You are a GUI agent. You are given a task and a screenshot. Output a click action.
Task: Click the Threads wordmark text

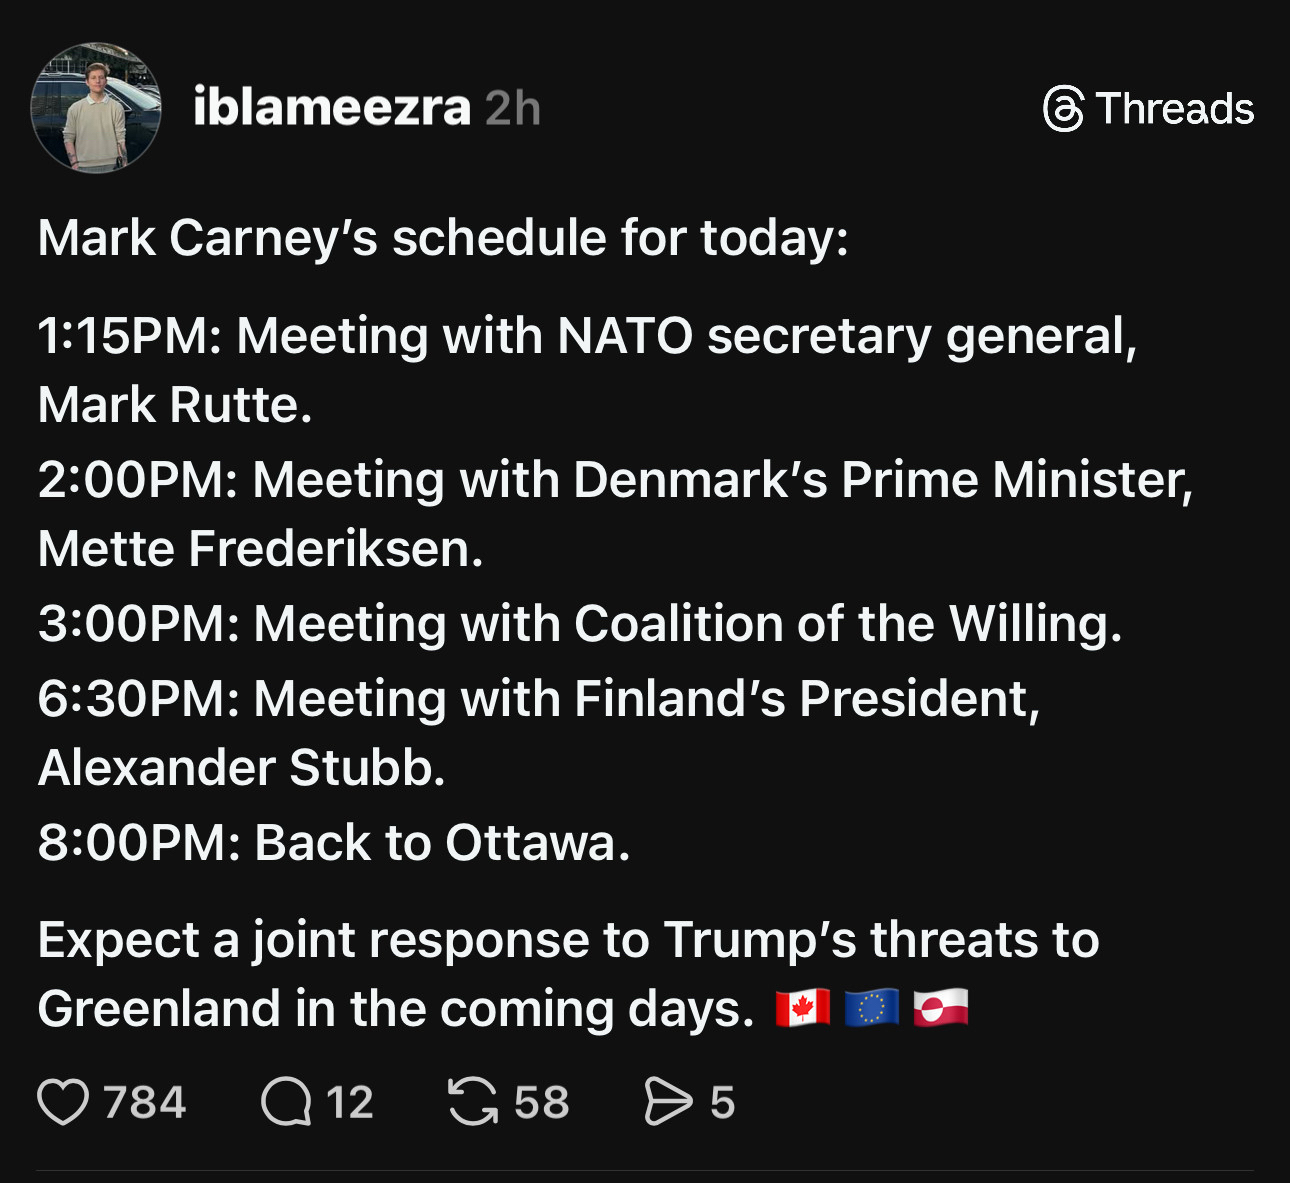click(1174, 108)
